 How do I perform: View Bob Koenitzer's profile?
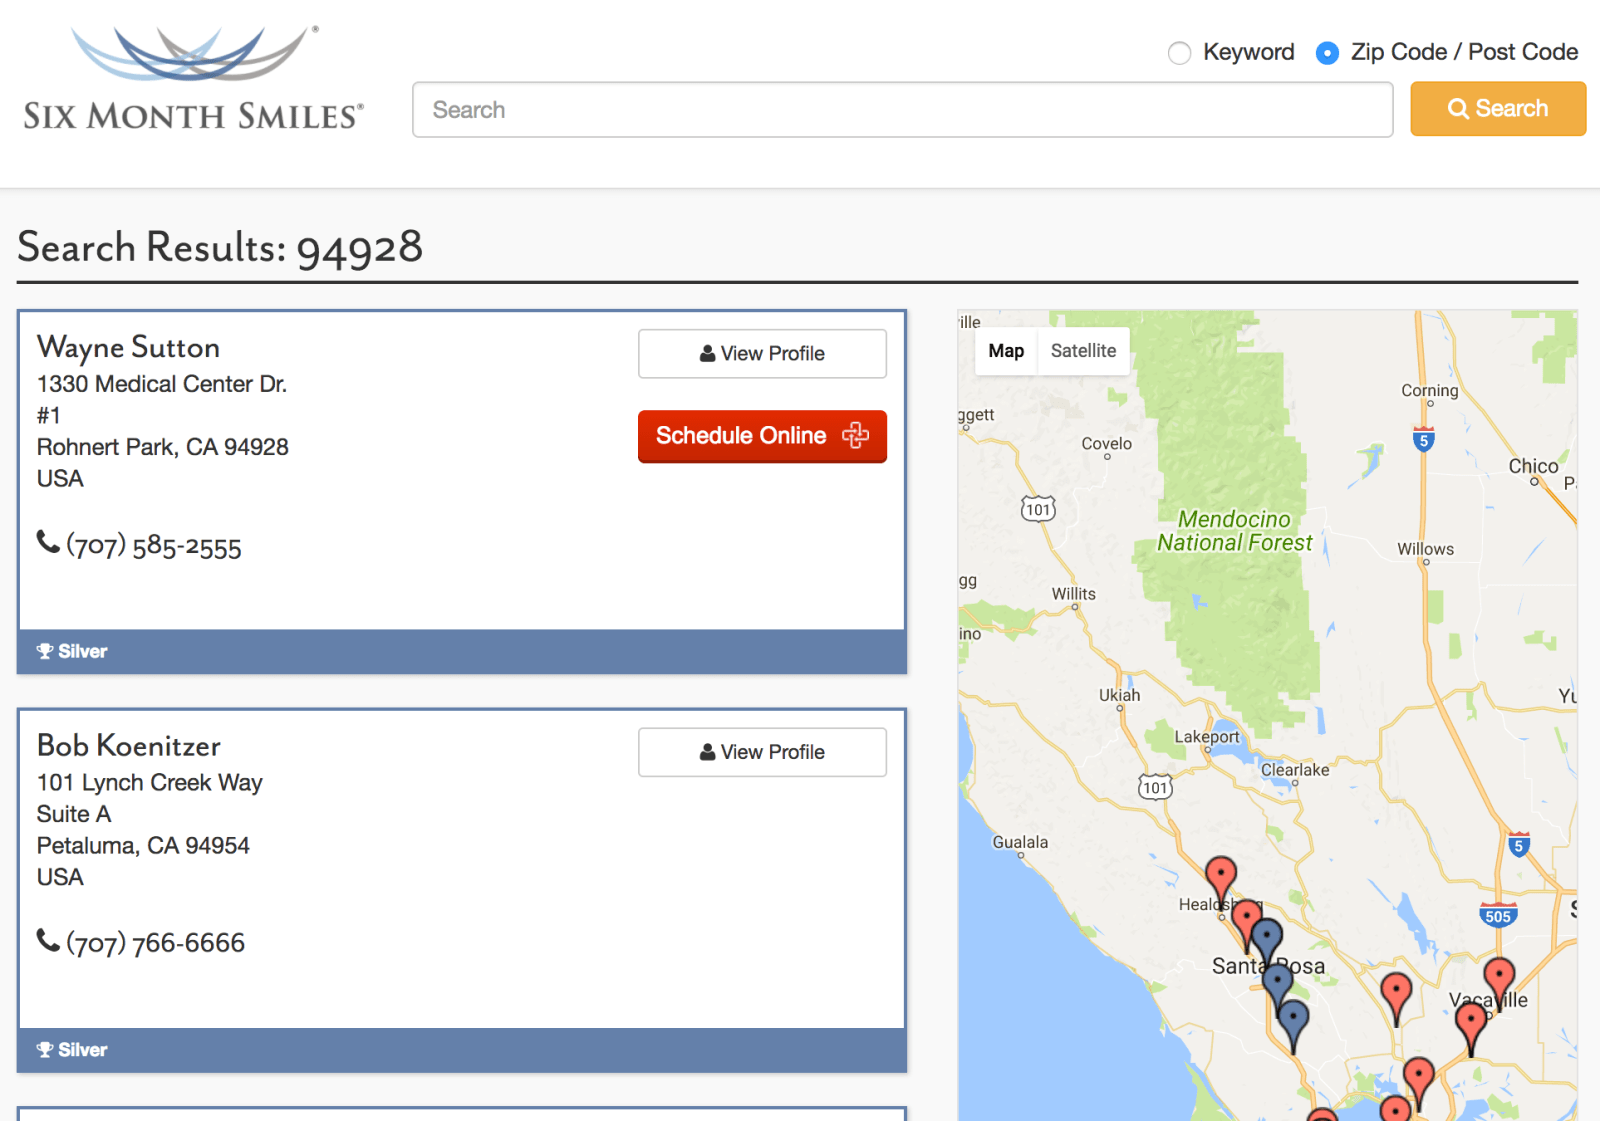coord(762,752)
